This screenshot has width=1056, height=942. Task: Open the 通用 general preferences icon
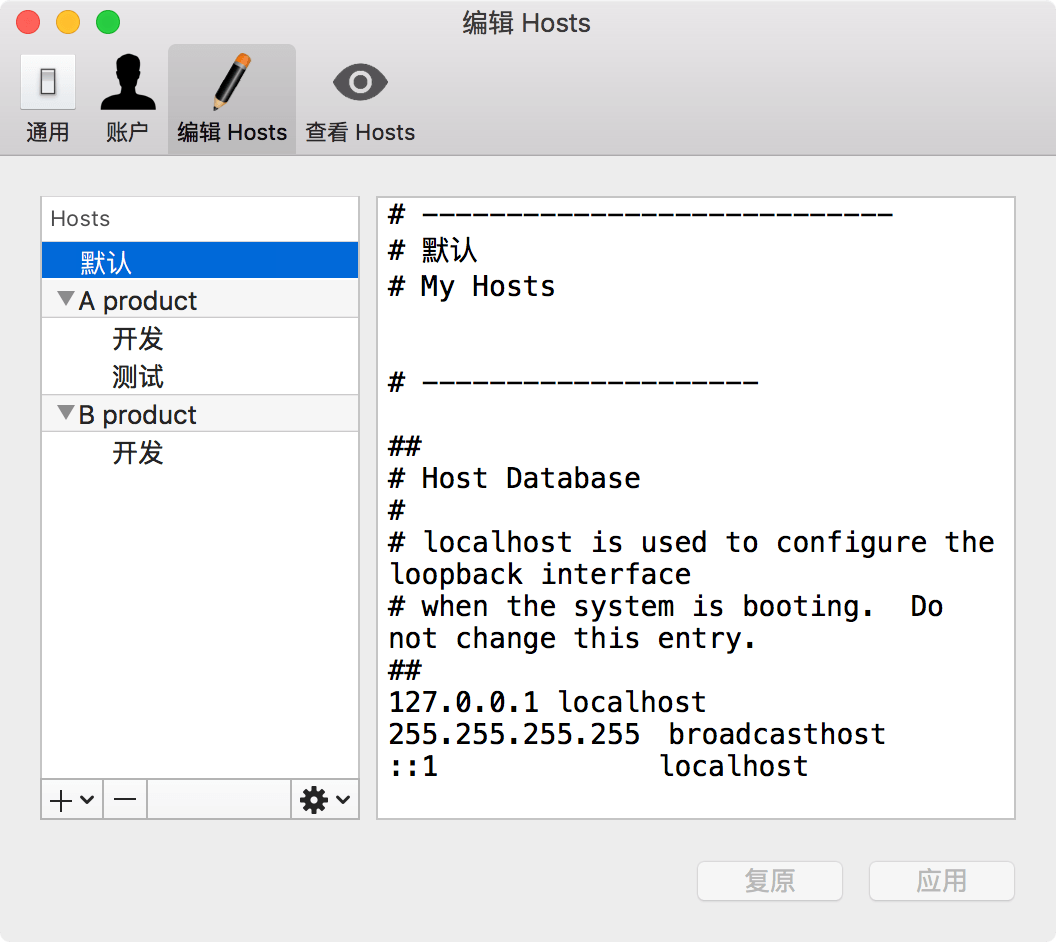point(48,82)
